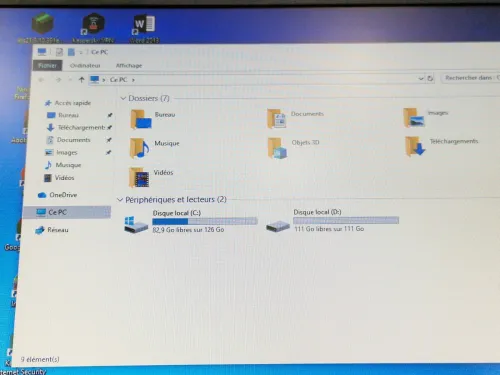
Task: Click the Forward arrow navigation button
Action: click(58, 80)
